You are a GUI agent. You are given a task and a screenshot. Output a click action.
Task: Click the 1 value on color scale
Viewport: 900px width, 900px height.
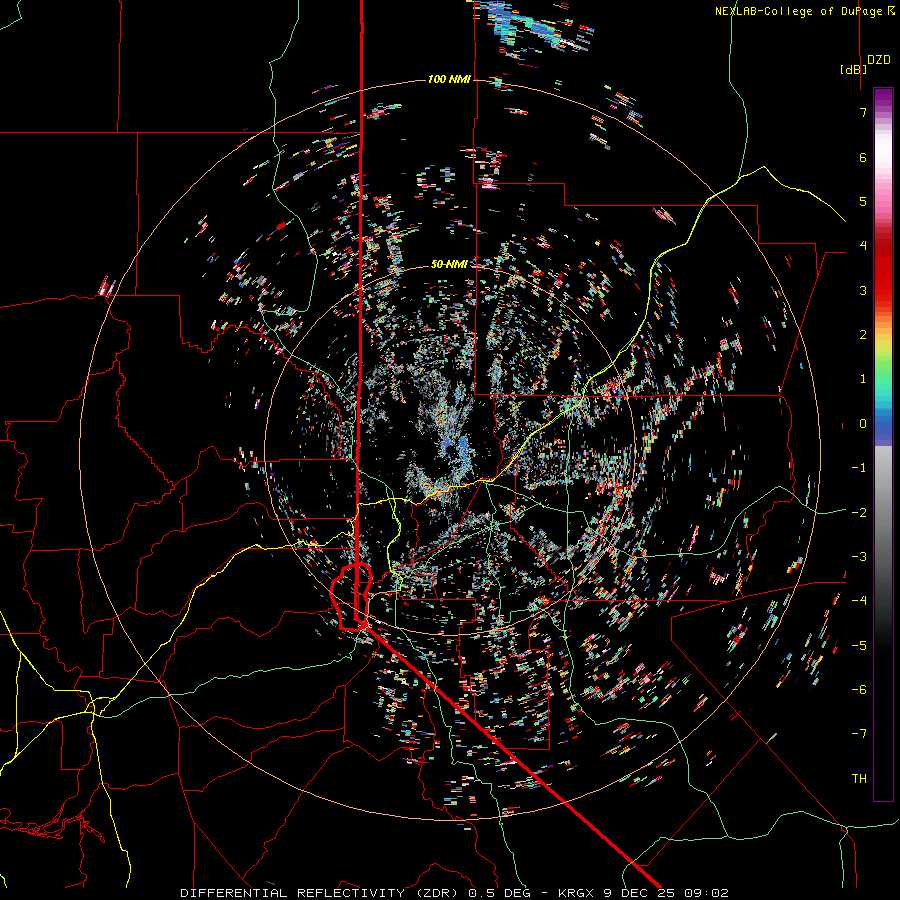863,379
